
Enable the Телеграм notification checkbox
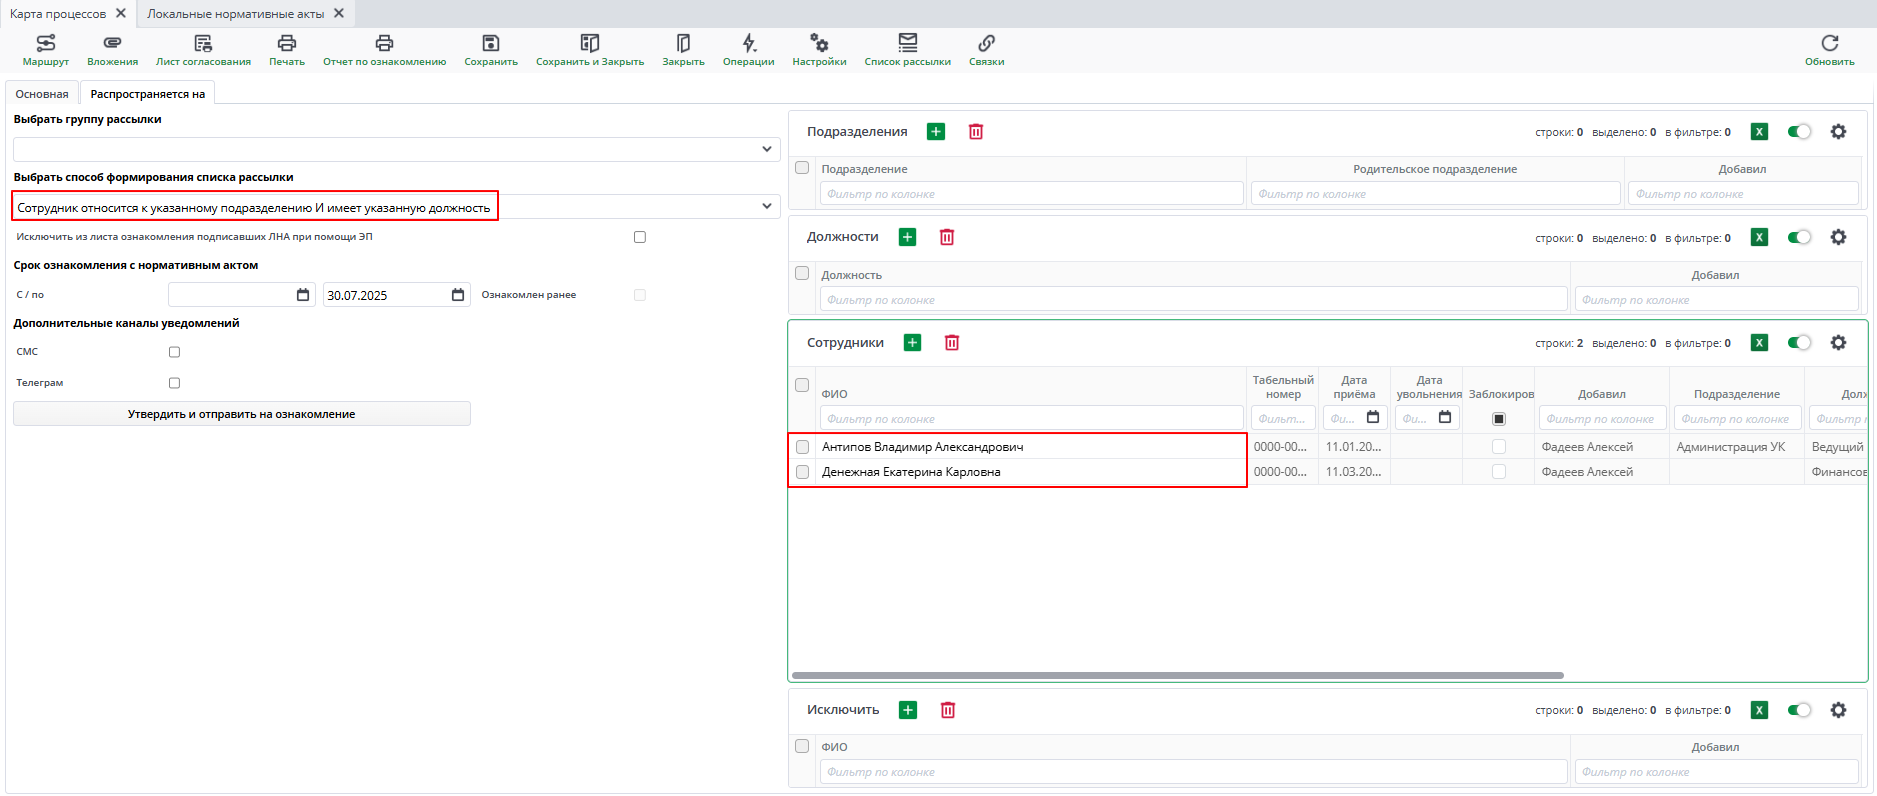pyautogui.click(x=174, y=383)
